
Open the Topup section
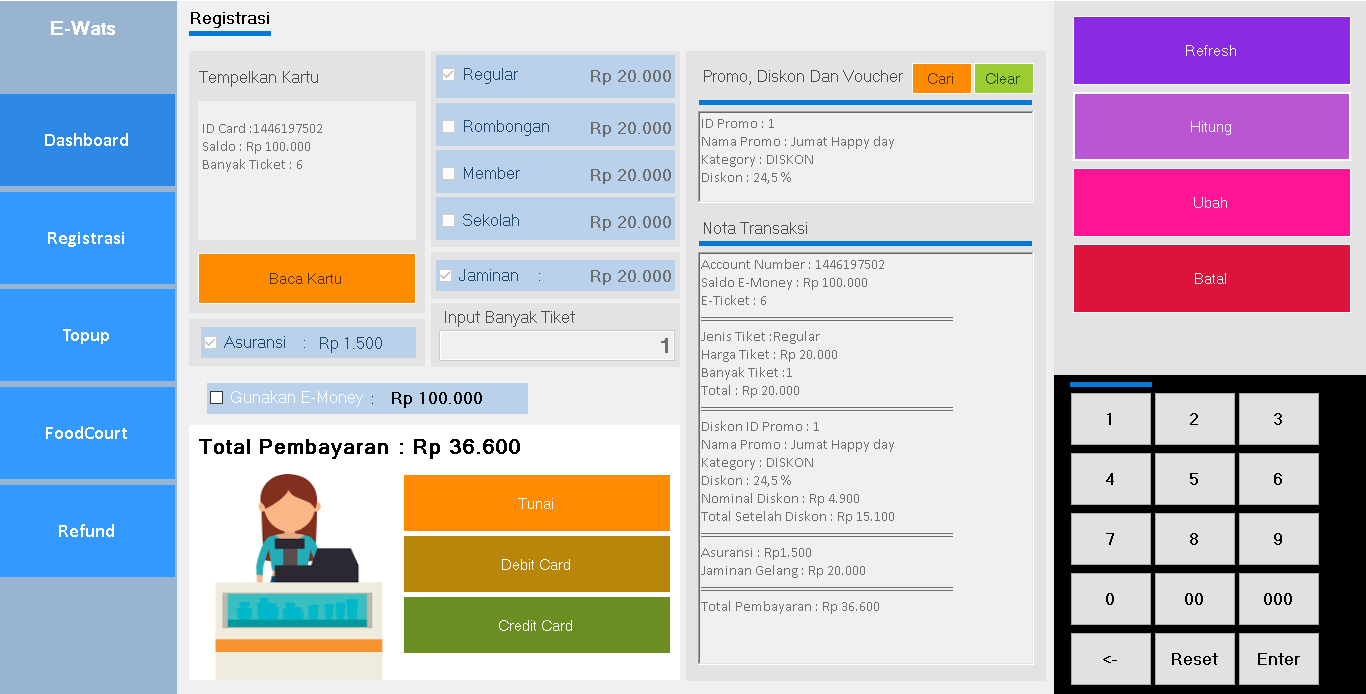click(86, 335)
